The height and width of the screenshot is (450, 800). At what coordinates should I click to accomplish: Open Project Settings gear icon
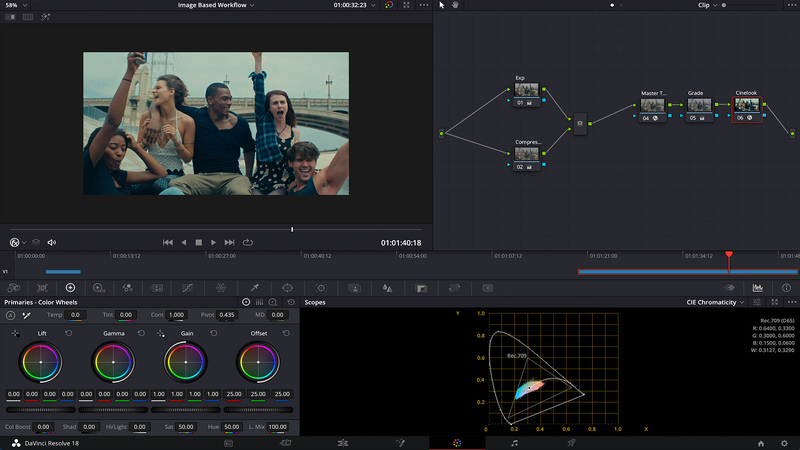click(x=786, y=442)
